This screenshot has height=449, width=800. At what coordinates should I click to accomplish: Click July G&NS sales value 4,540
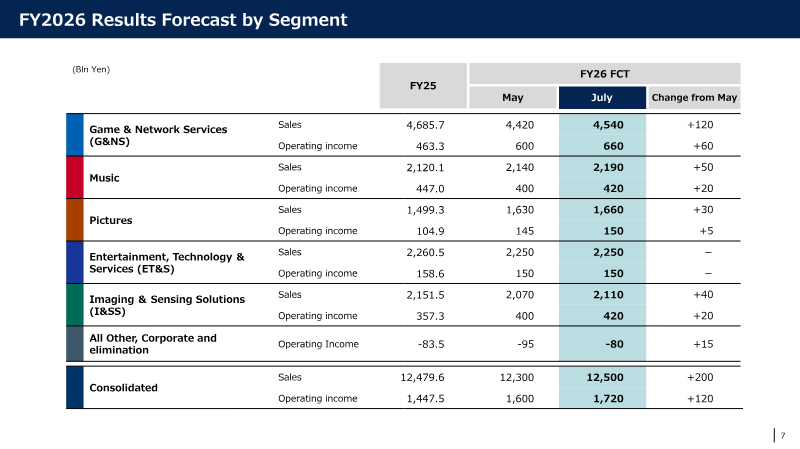(608, 125)
